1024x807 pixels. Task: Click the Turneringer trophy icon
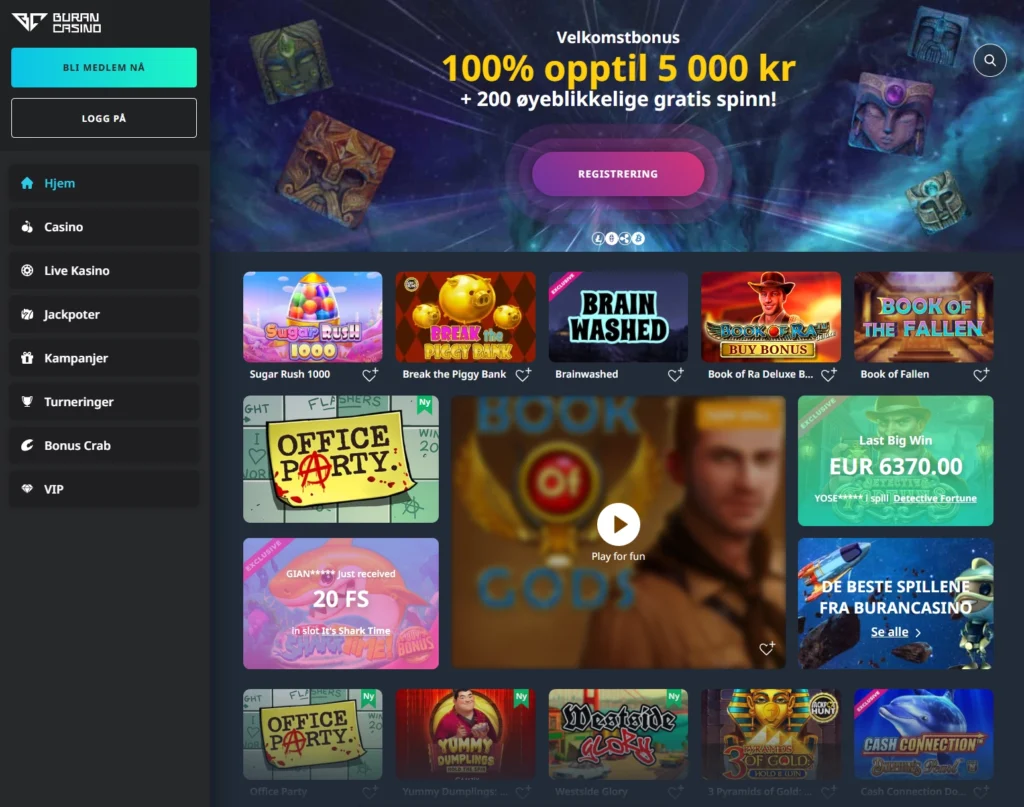pos(27,402)
